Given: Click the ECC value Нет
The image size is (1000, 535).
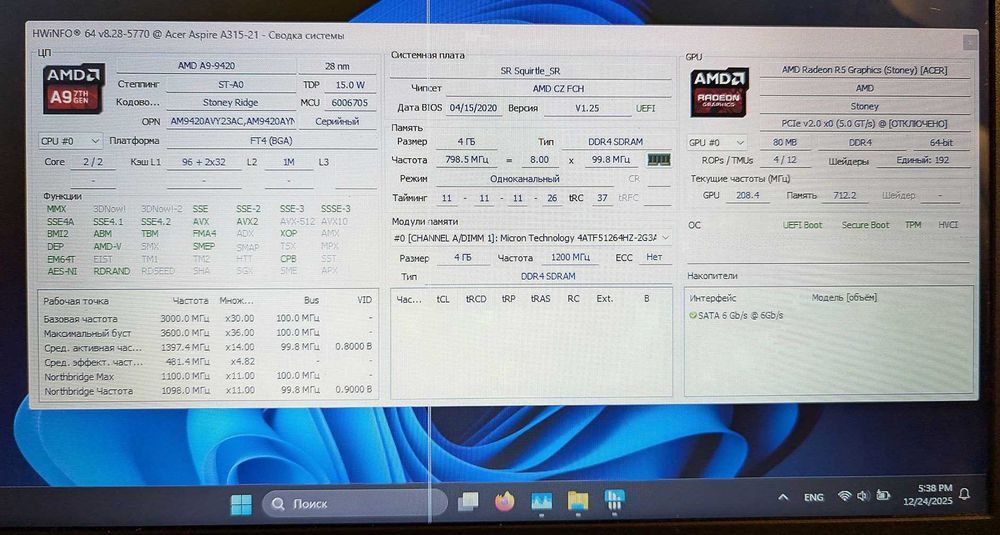Looking at the screenshot, I should 654,258.
